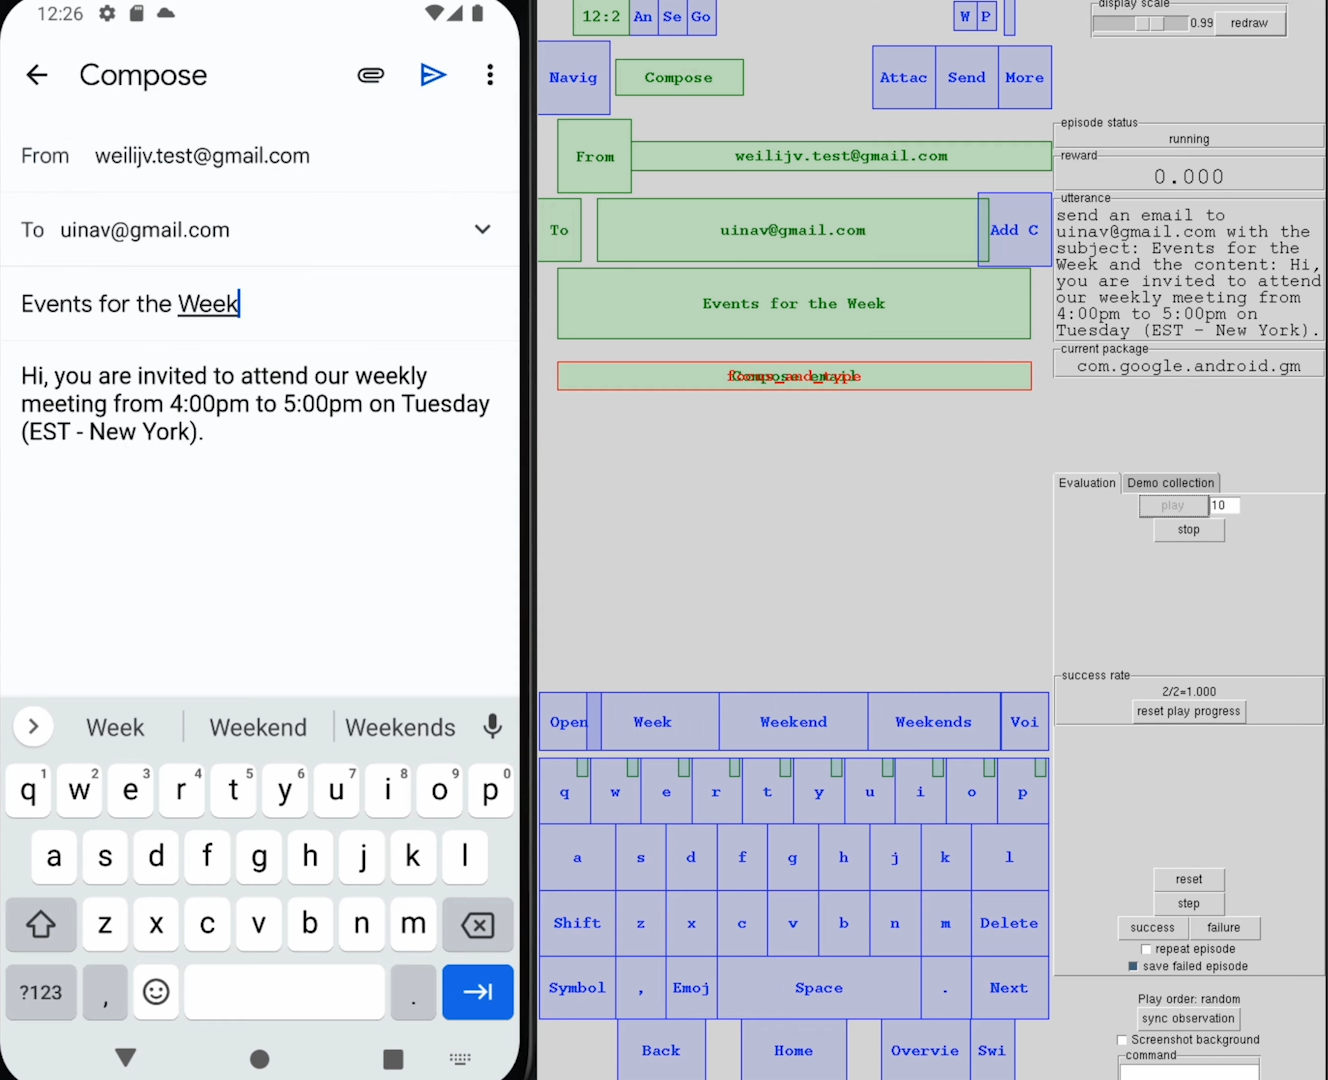Click the 'More' box in the overlay view
This screenshot has height=1080, width=1328.
[1025, 77]
